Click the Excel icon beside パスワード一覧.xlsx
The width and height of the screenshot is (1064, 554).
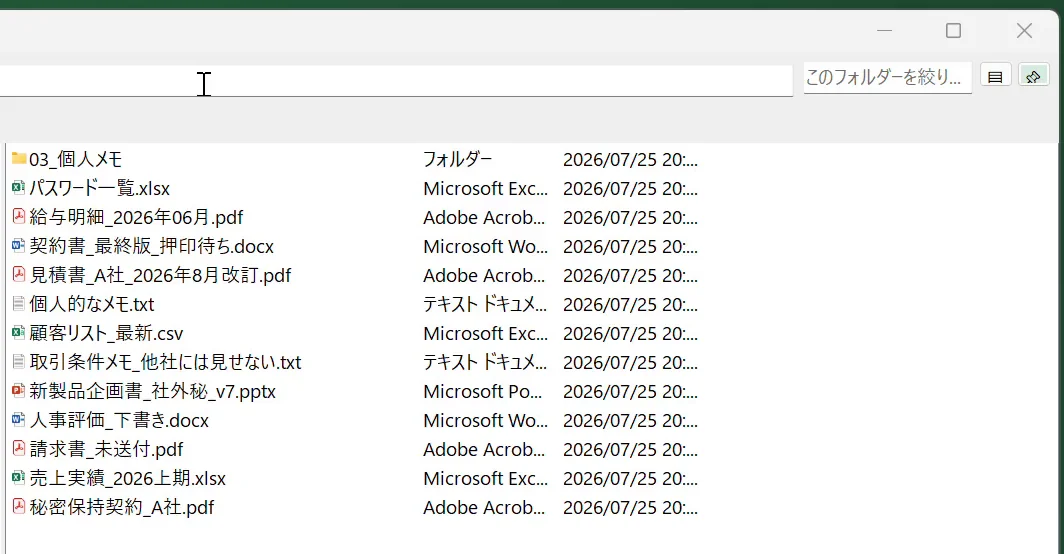(x=19, y=188)
